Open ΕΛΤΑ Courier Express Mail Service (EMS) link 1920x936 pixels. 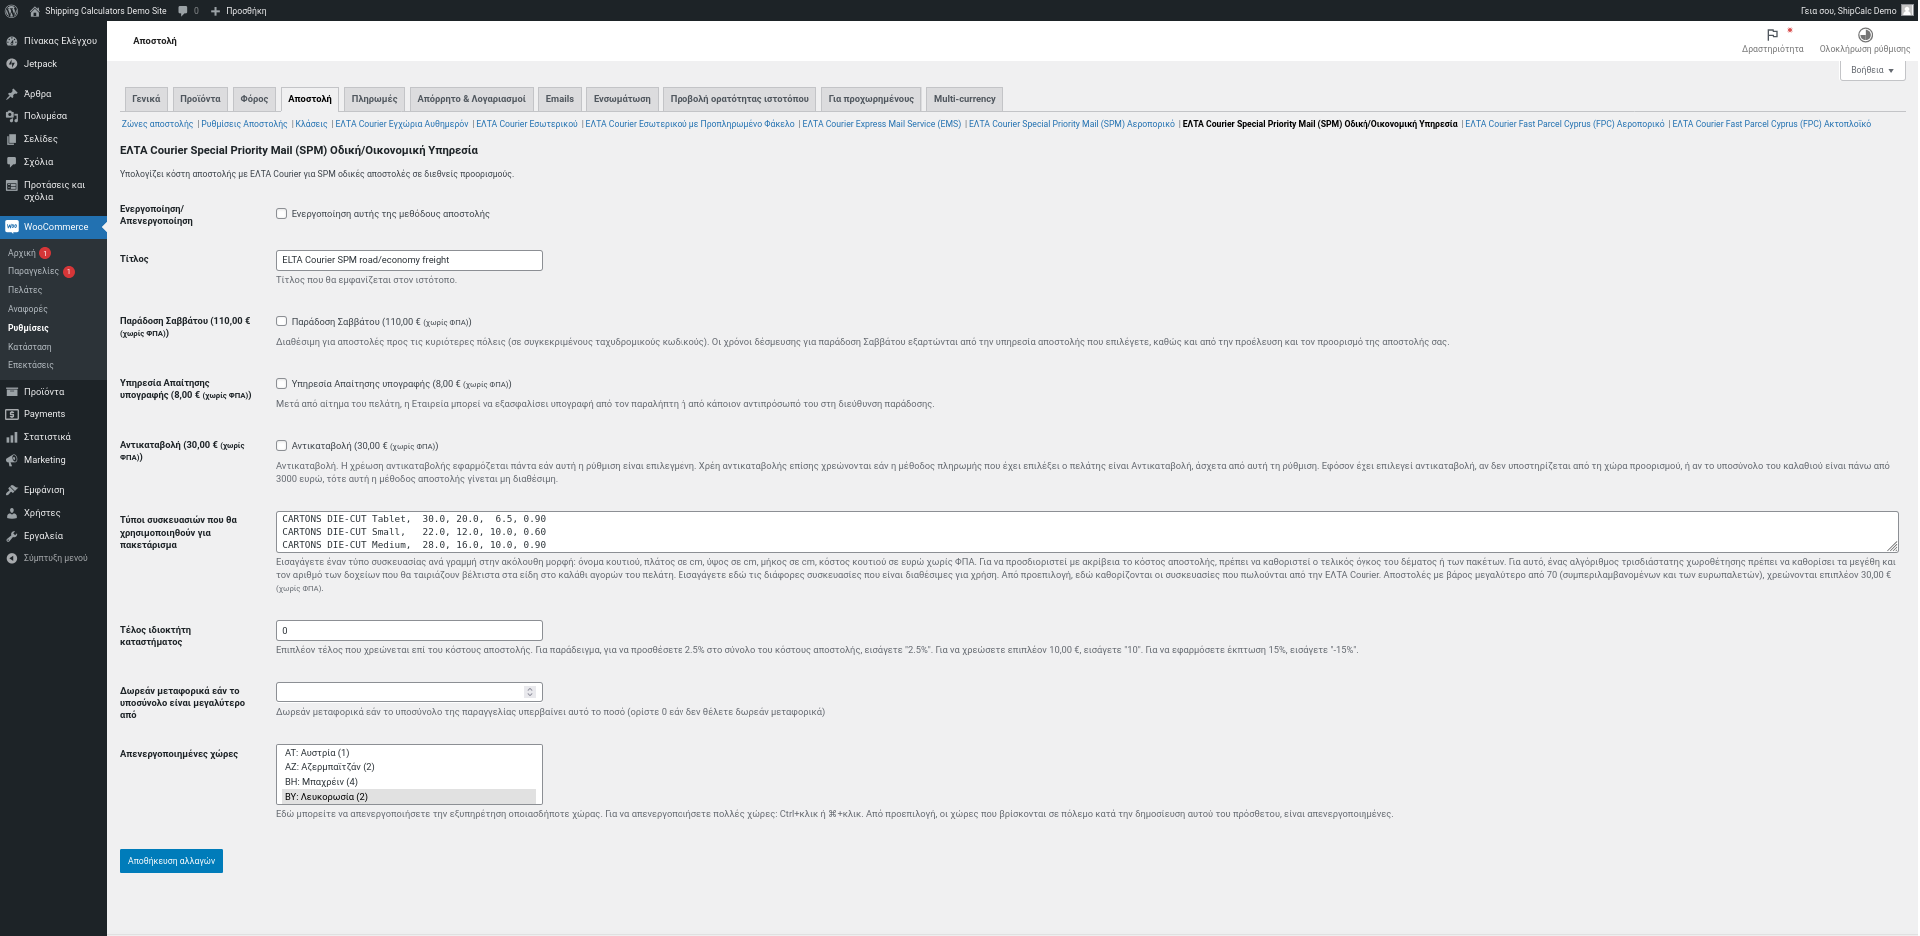(881, 124)
